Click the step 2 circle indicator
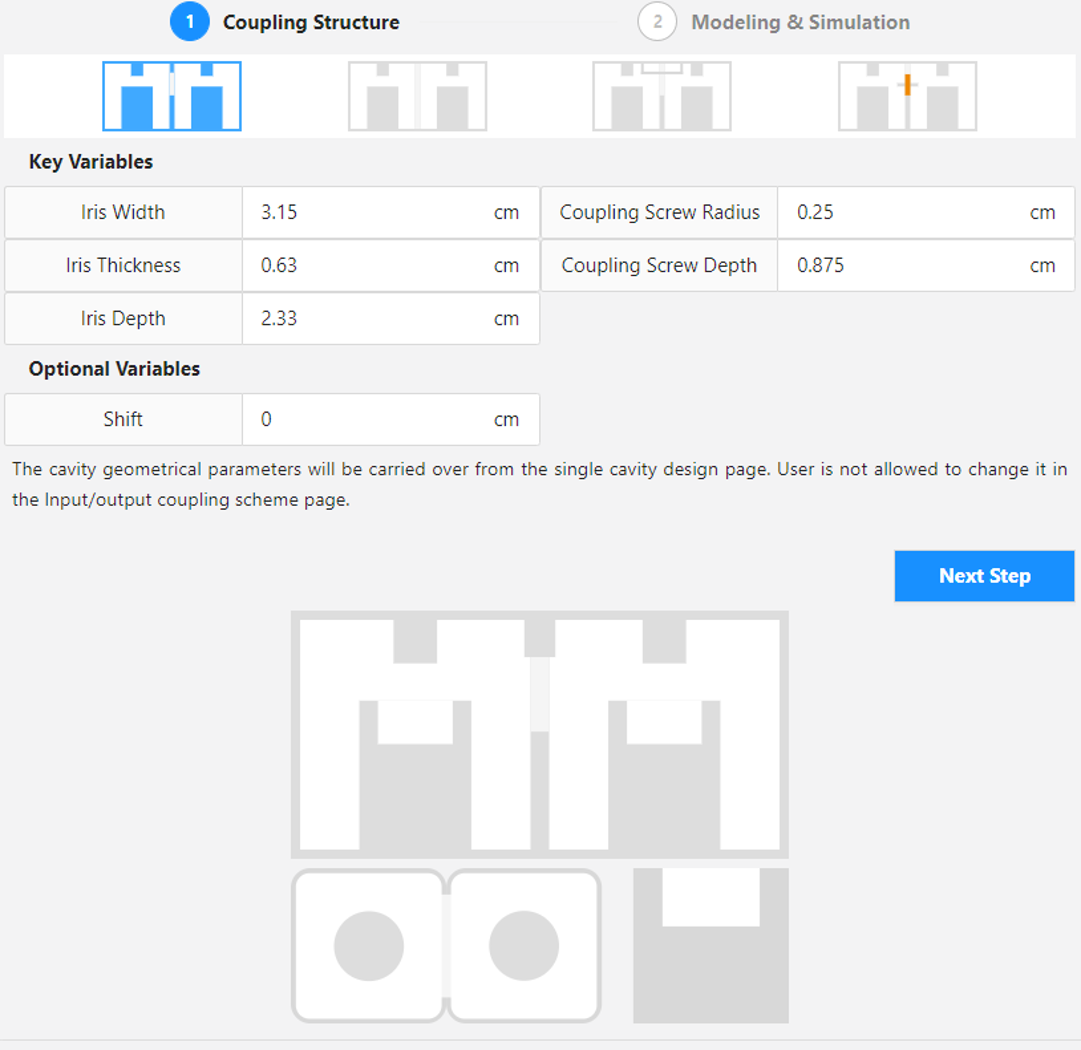Image resolution: width=1081 pixels, height=1050 pixels. [x=657, y=22]
